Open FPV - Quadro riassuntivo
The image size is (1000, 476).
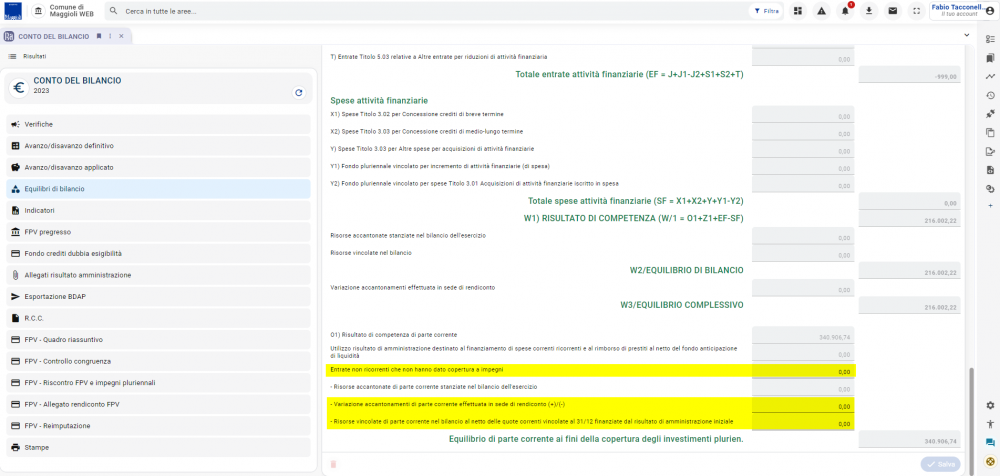(x=158, y=339)
